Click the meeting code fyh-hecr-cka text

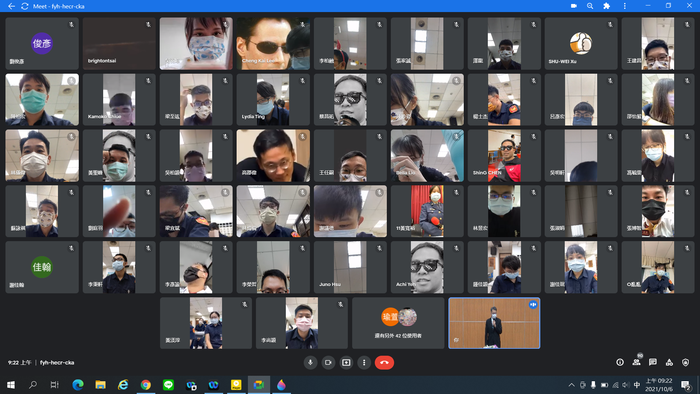(x=57, y=362)
